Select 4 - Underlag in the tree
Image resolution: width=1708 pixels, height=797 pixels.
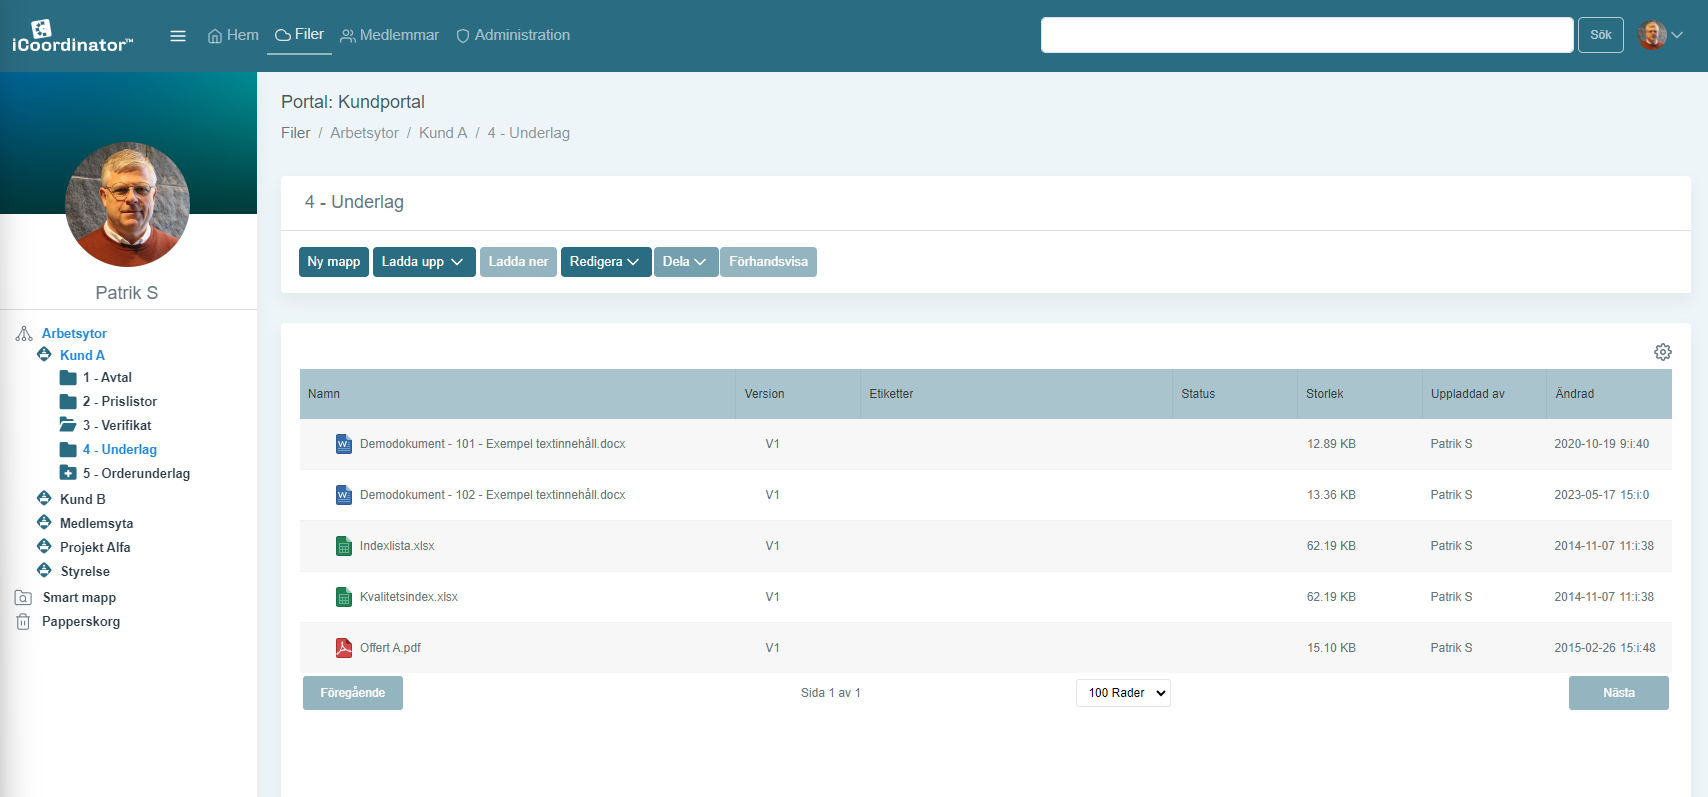(x=120, y=449)
